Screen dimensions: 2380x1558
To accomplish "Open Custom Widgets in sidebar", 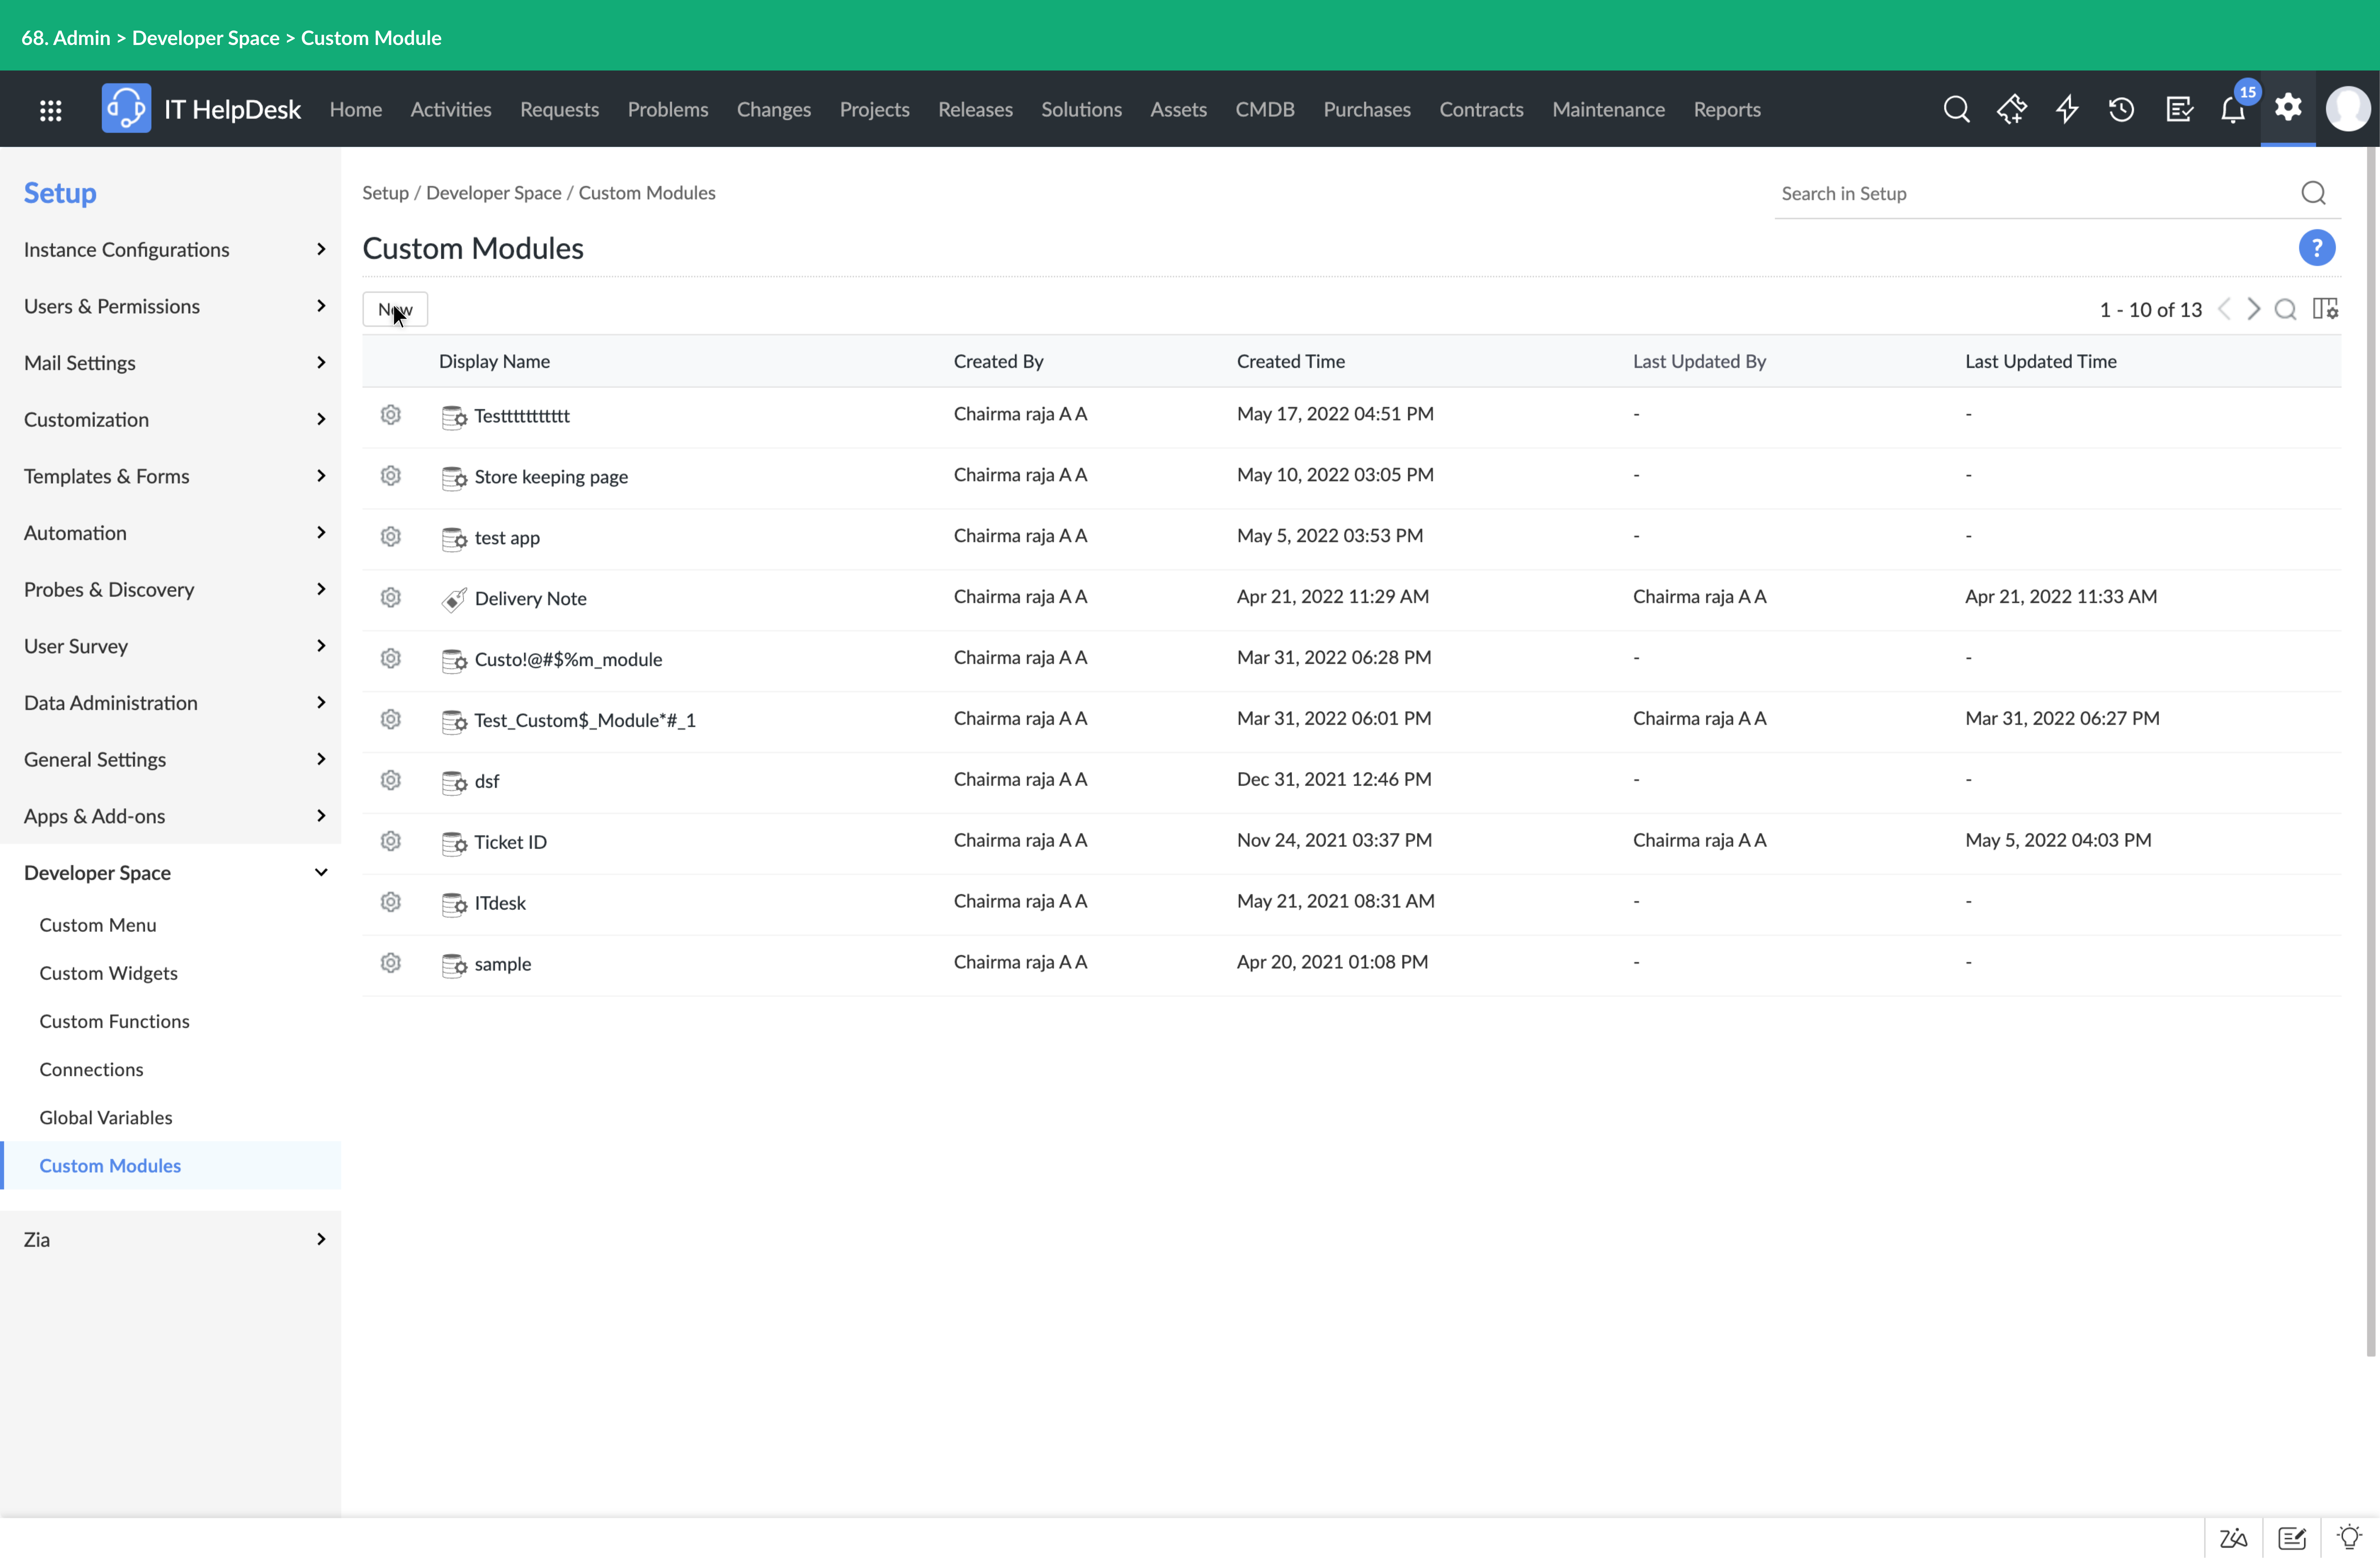I will (108, 973).
